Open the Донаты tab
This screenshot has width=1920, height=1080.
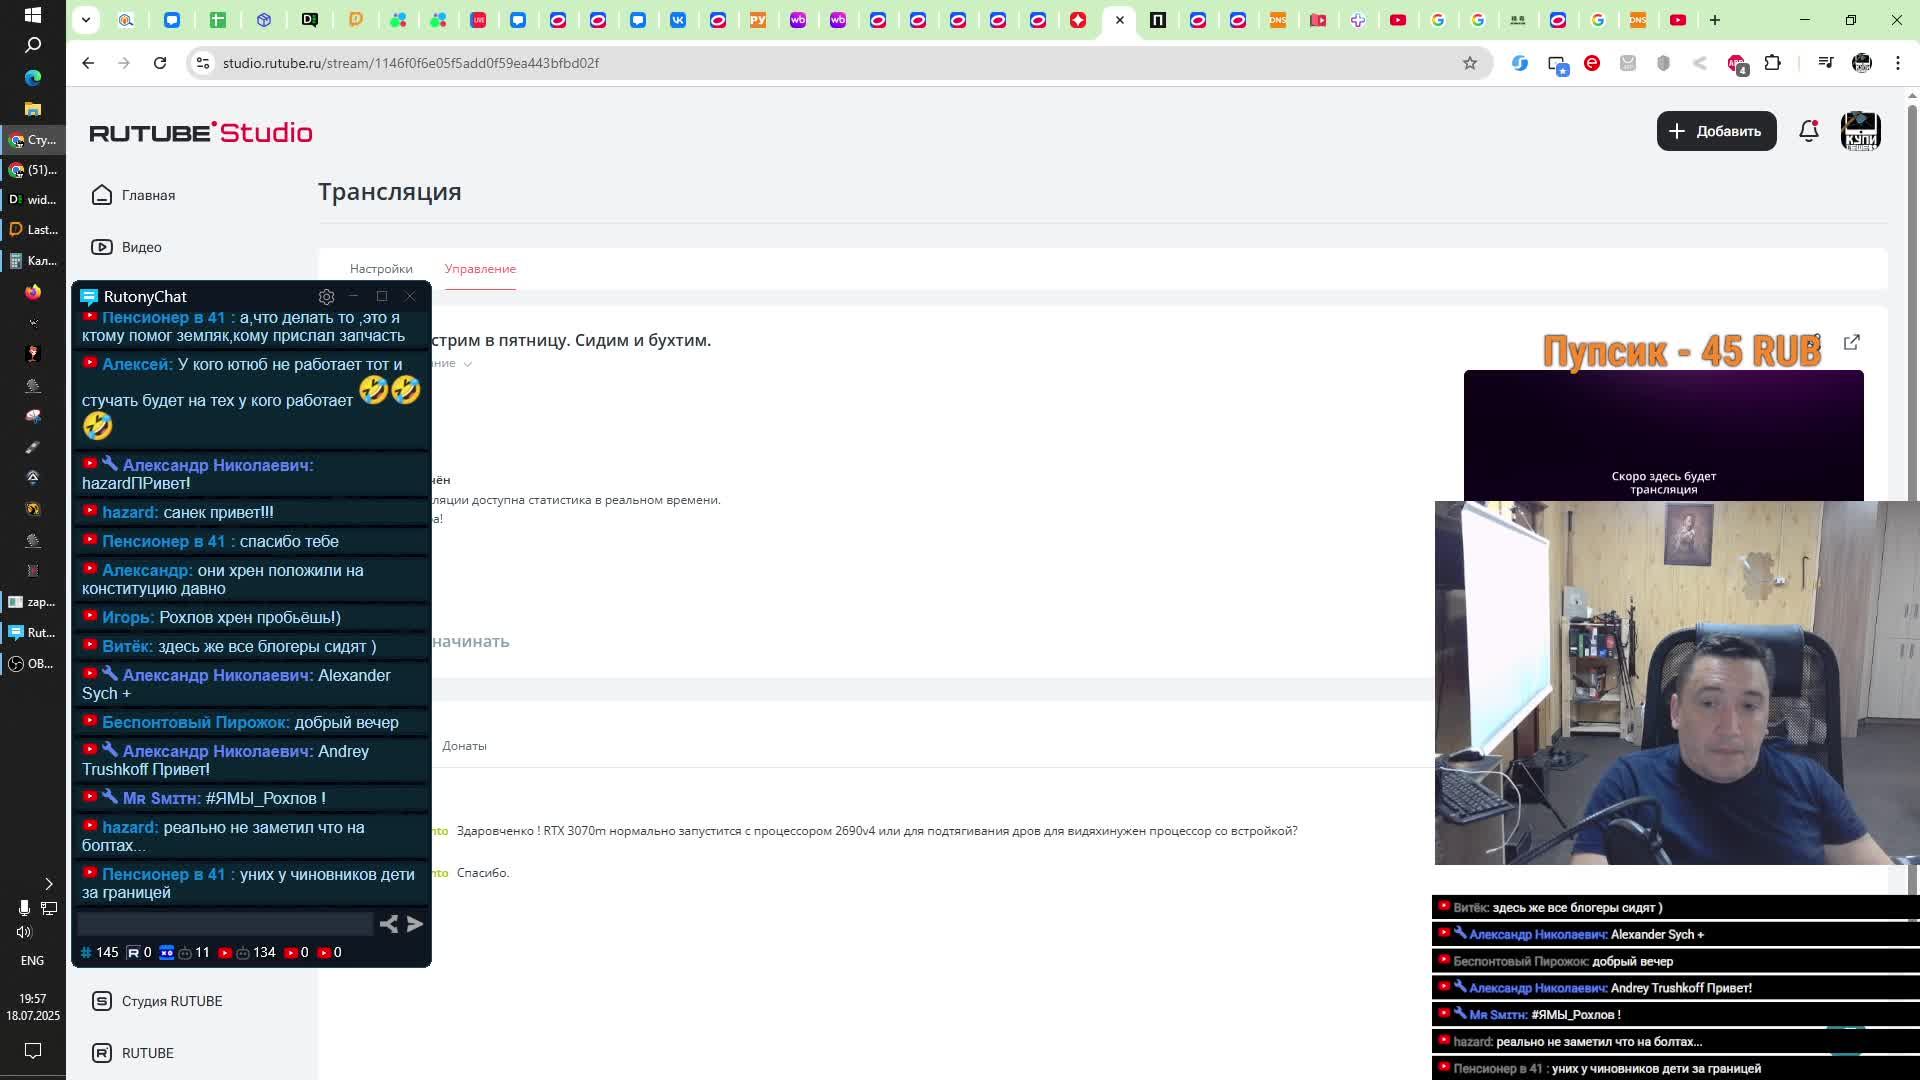pos(464,746)
